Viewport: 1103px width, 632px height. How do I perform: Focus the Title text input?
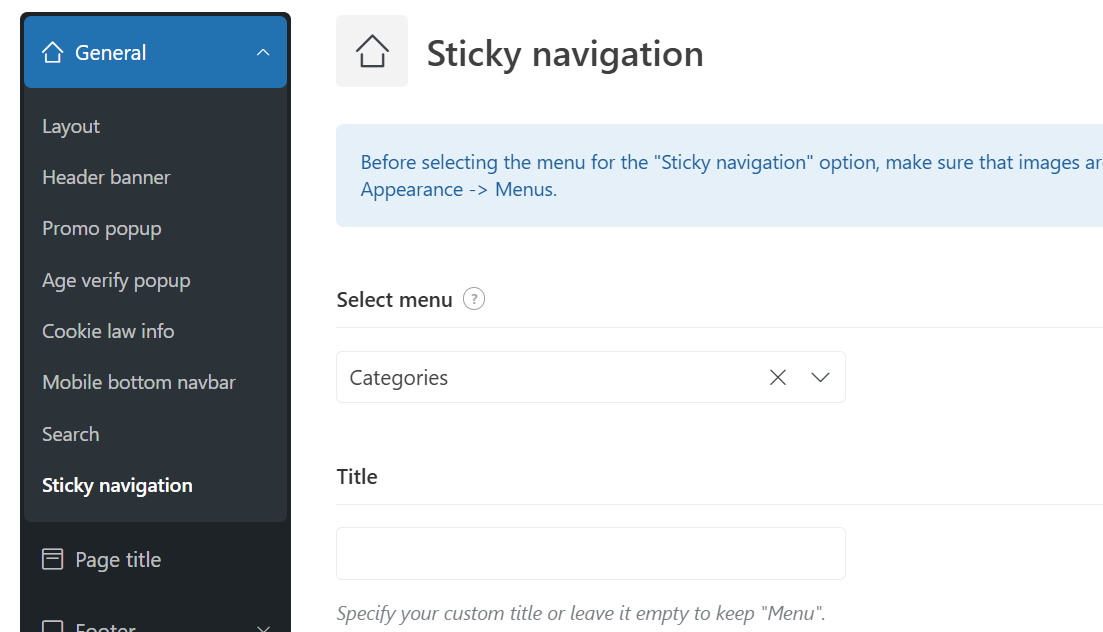(591, 554)
